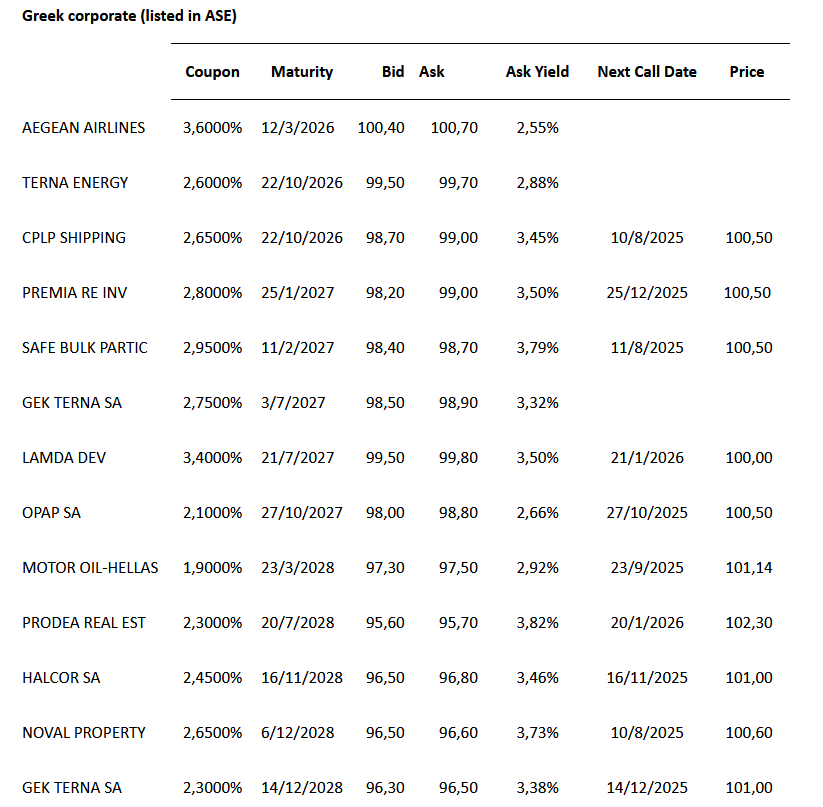
Task: Select SAFE BULK PARTIC in the list
Action: point(85,348)
